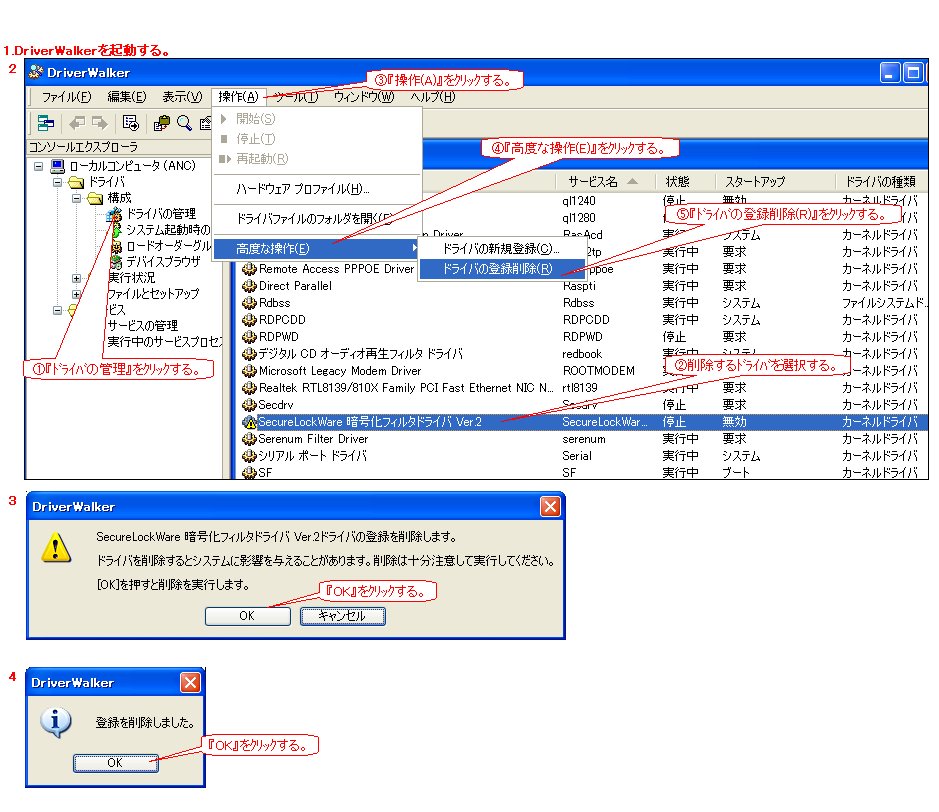The width and height of the screenshot is (939, 812).
Task: Click warning icon of SecureLockWare driver row
Action: 249,422
